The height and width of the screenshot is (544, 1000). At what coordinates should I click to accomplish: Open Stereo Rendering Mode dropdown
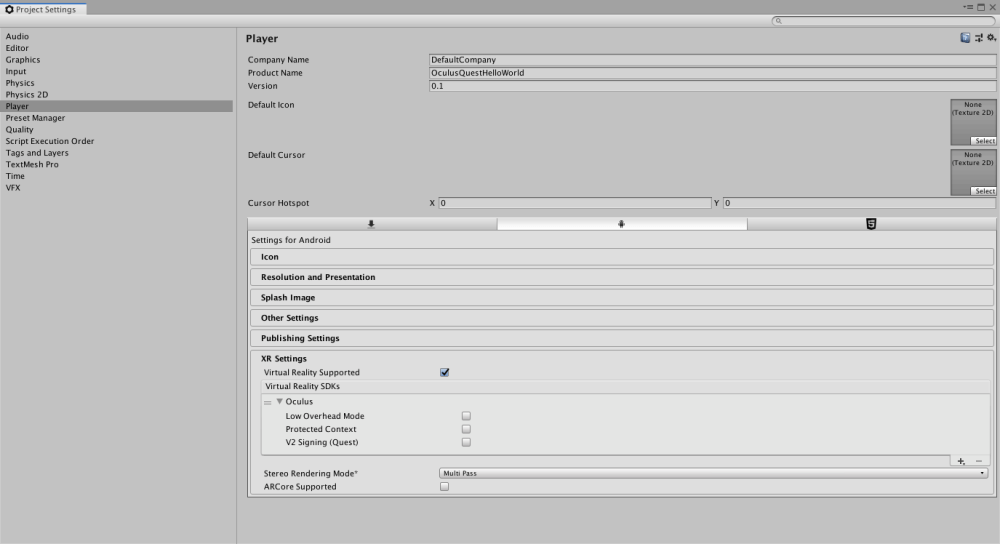click(713, 473)
